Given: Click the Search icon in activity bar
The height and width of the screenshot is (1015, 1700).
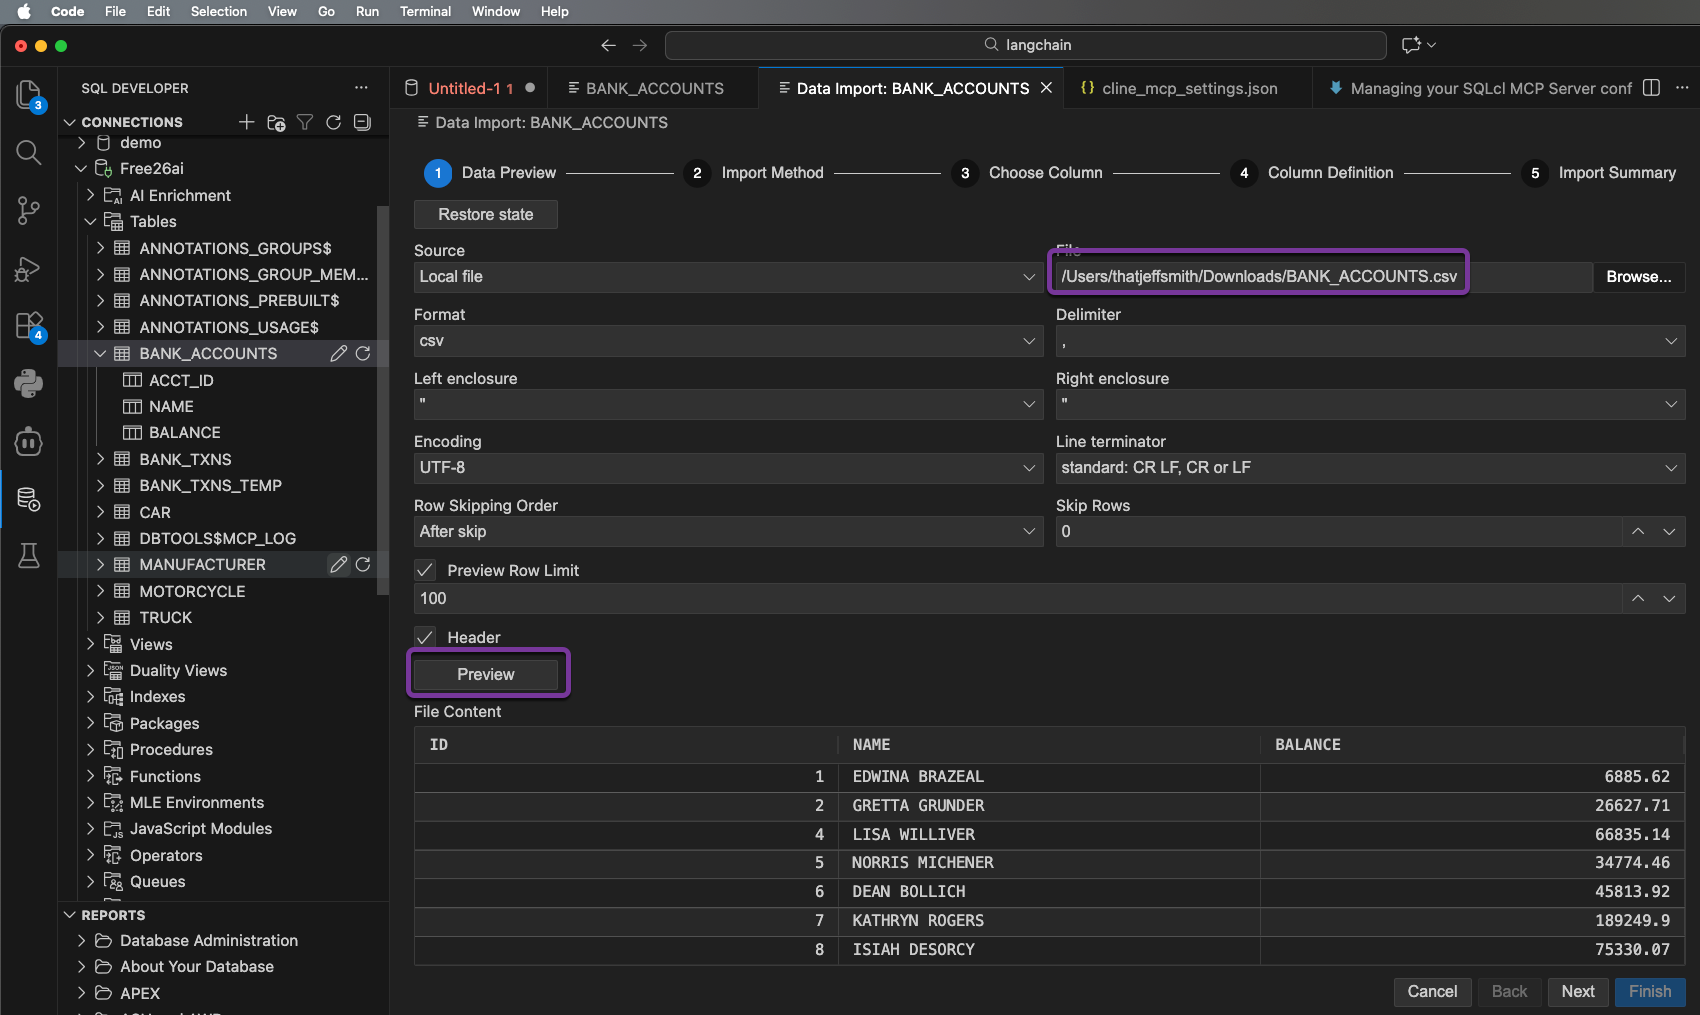Looking at the screenshot, I should (x=28, y=153).
